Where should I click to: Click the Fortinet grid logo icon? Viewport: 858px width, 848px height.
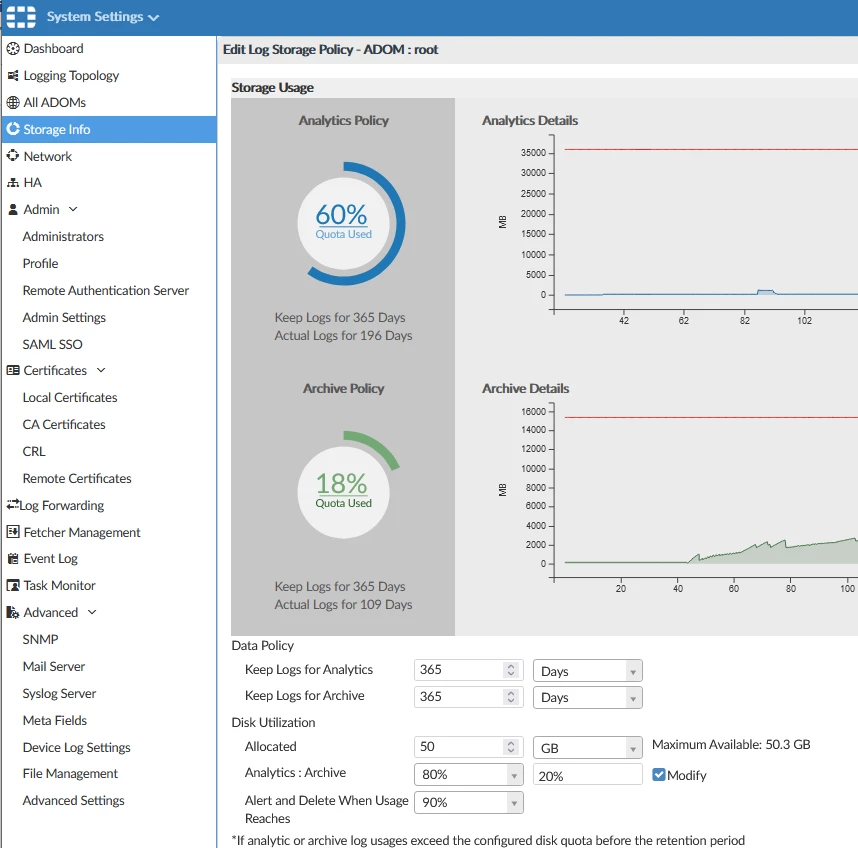tap(21, 16)
